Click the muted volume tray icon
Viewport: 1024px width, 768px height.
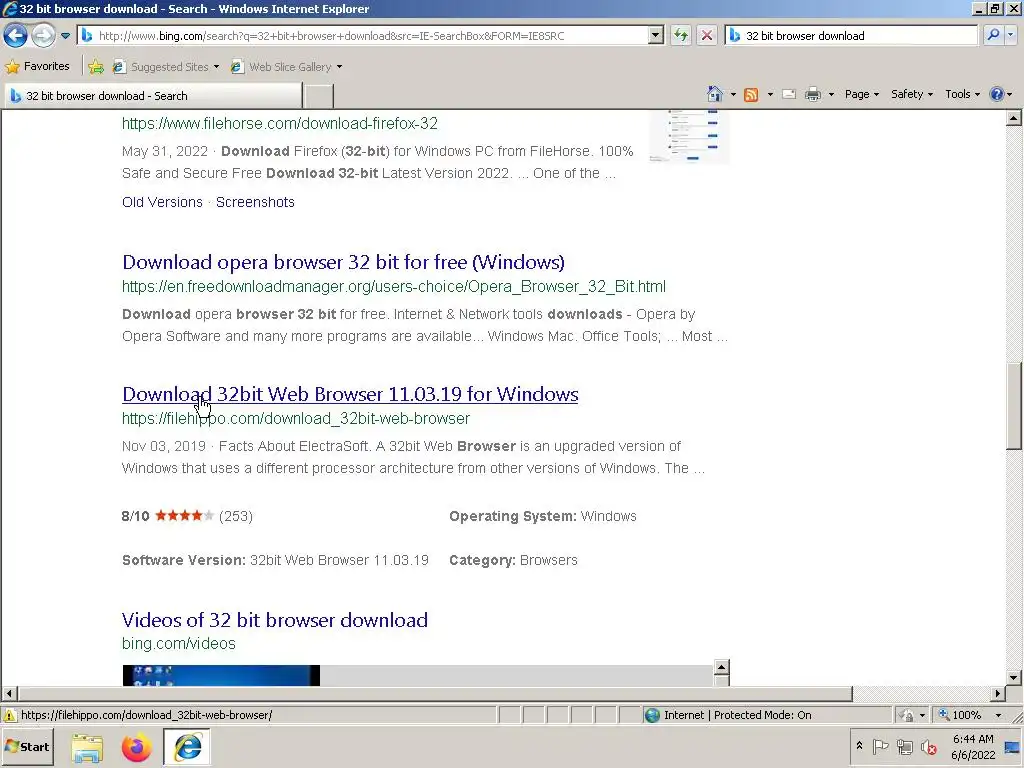pos(928,746)
